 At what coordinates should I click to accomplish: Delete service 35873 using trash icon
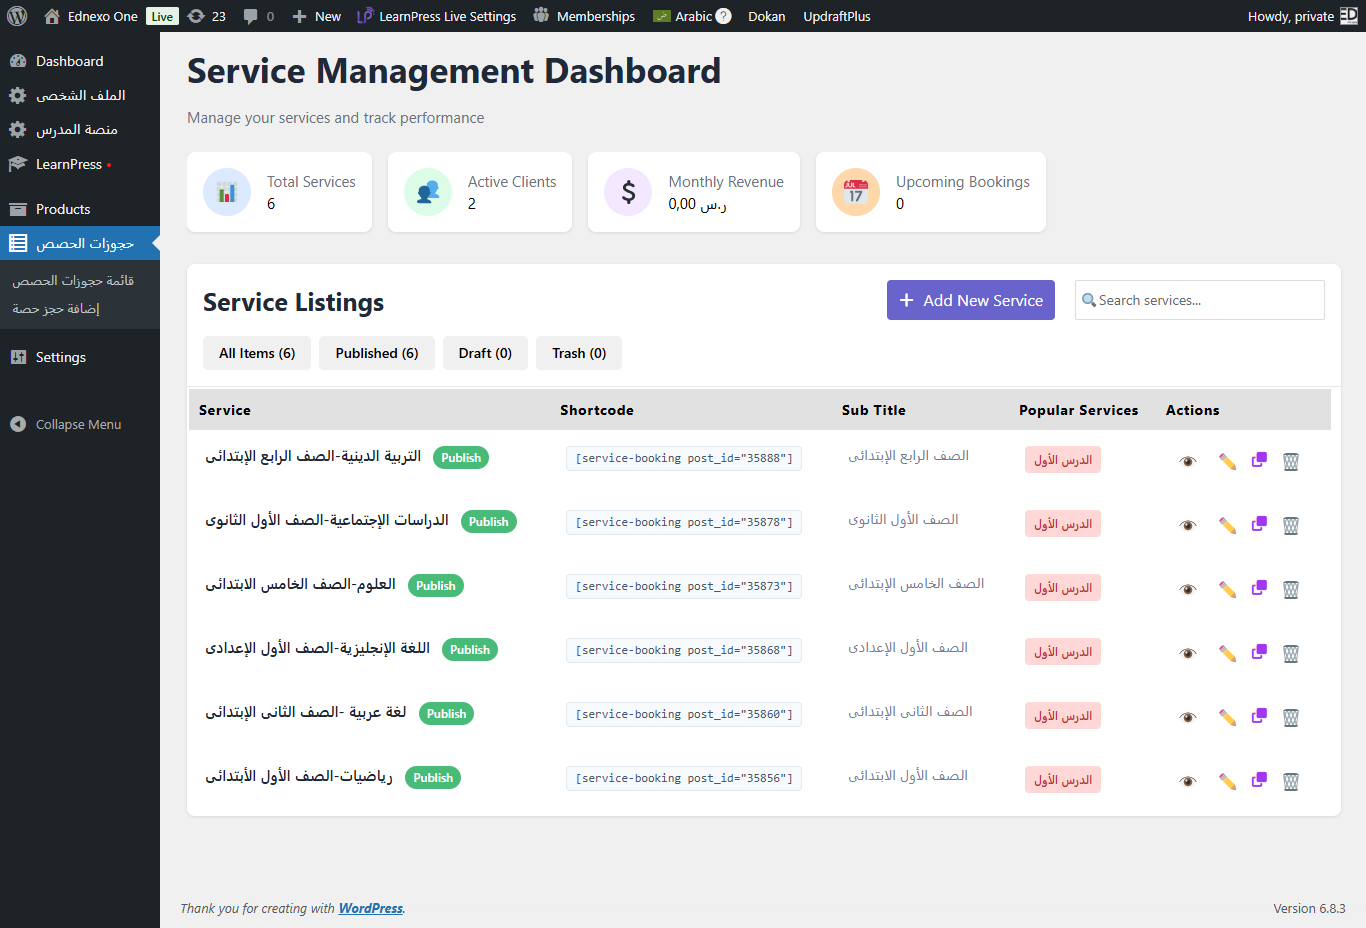click(x=1291, y=589)
